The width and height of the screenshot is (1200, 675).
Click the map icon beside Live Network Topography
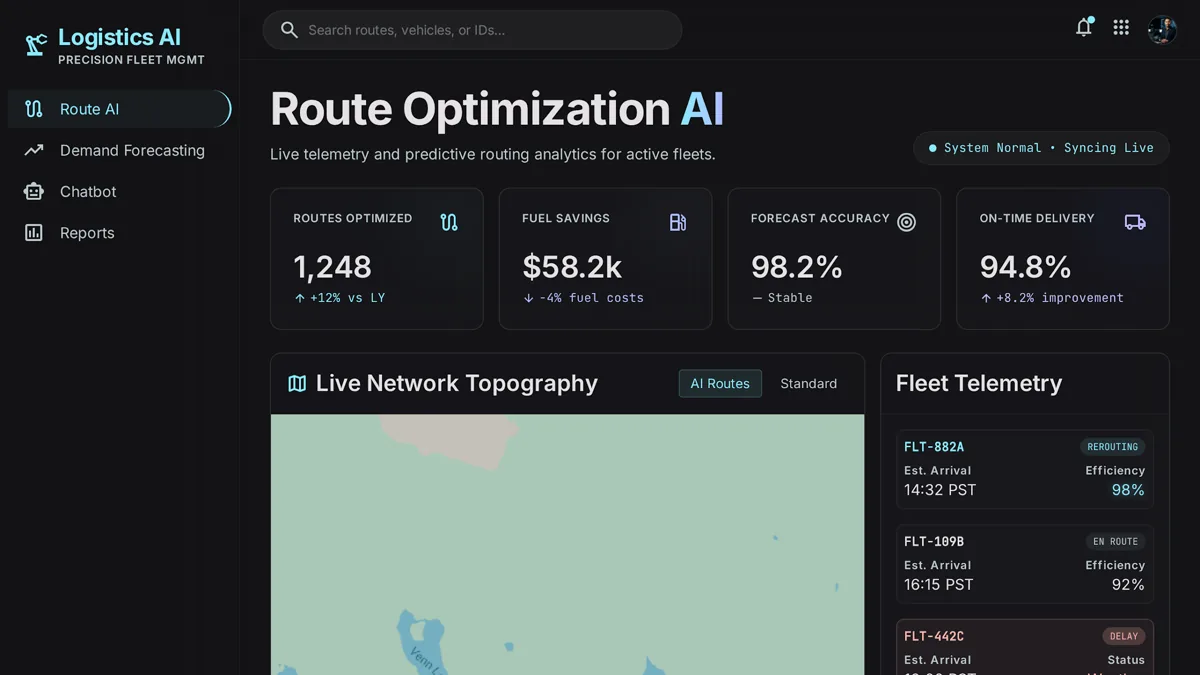click(297, 383)
